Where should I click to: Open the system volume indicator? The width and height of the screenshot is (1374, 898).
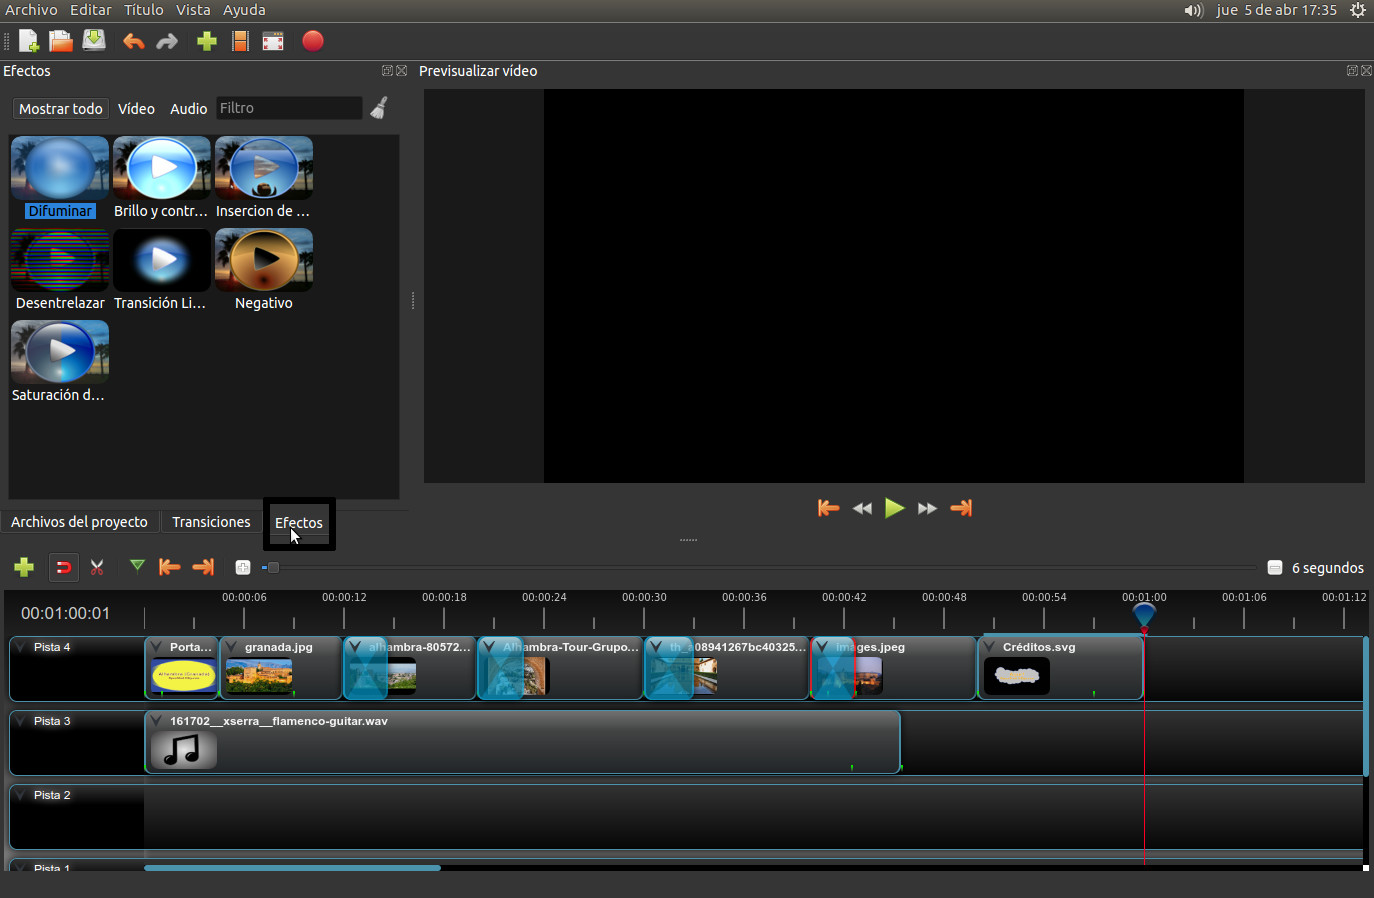point(1193,10)
